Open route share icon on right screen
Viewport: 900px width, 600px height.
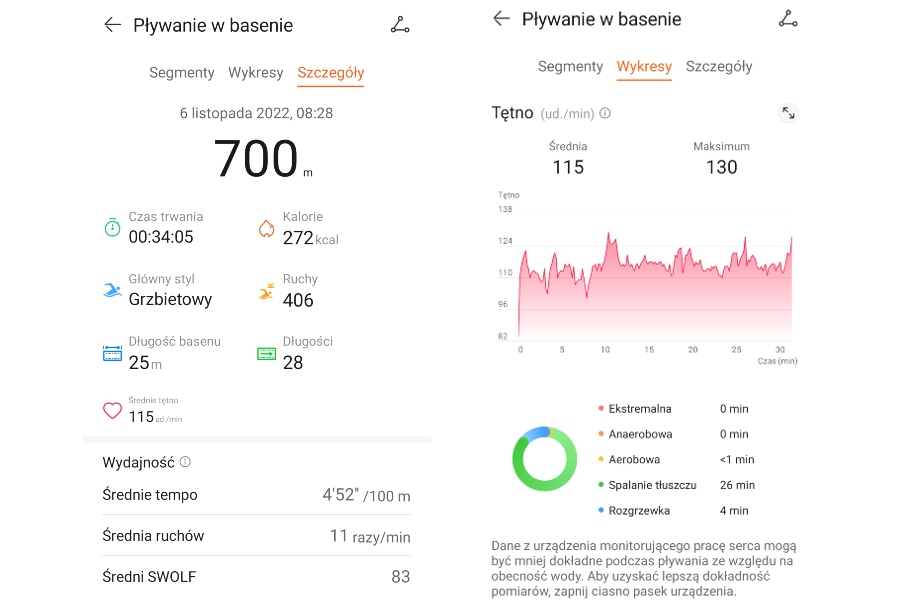[788, 19]
